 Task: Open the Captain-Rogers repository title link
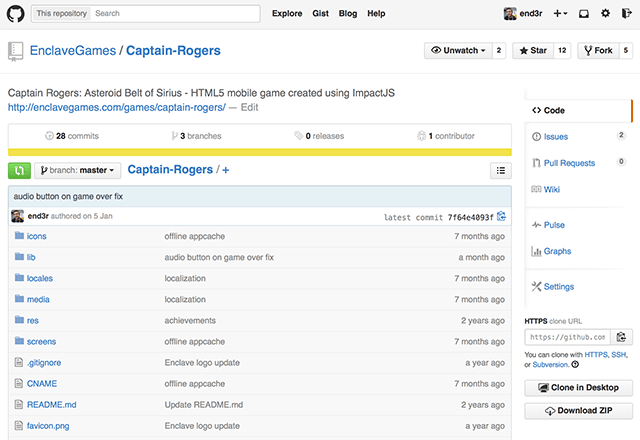[x=173, y=51]
